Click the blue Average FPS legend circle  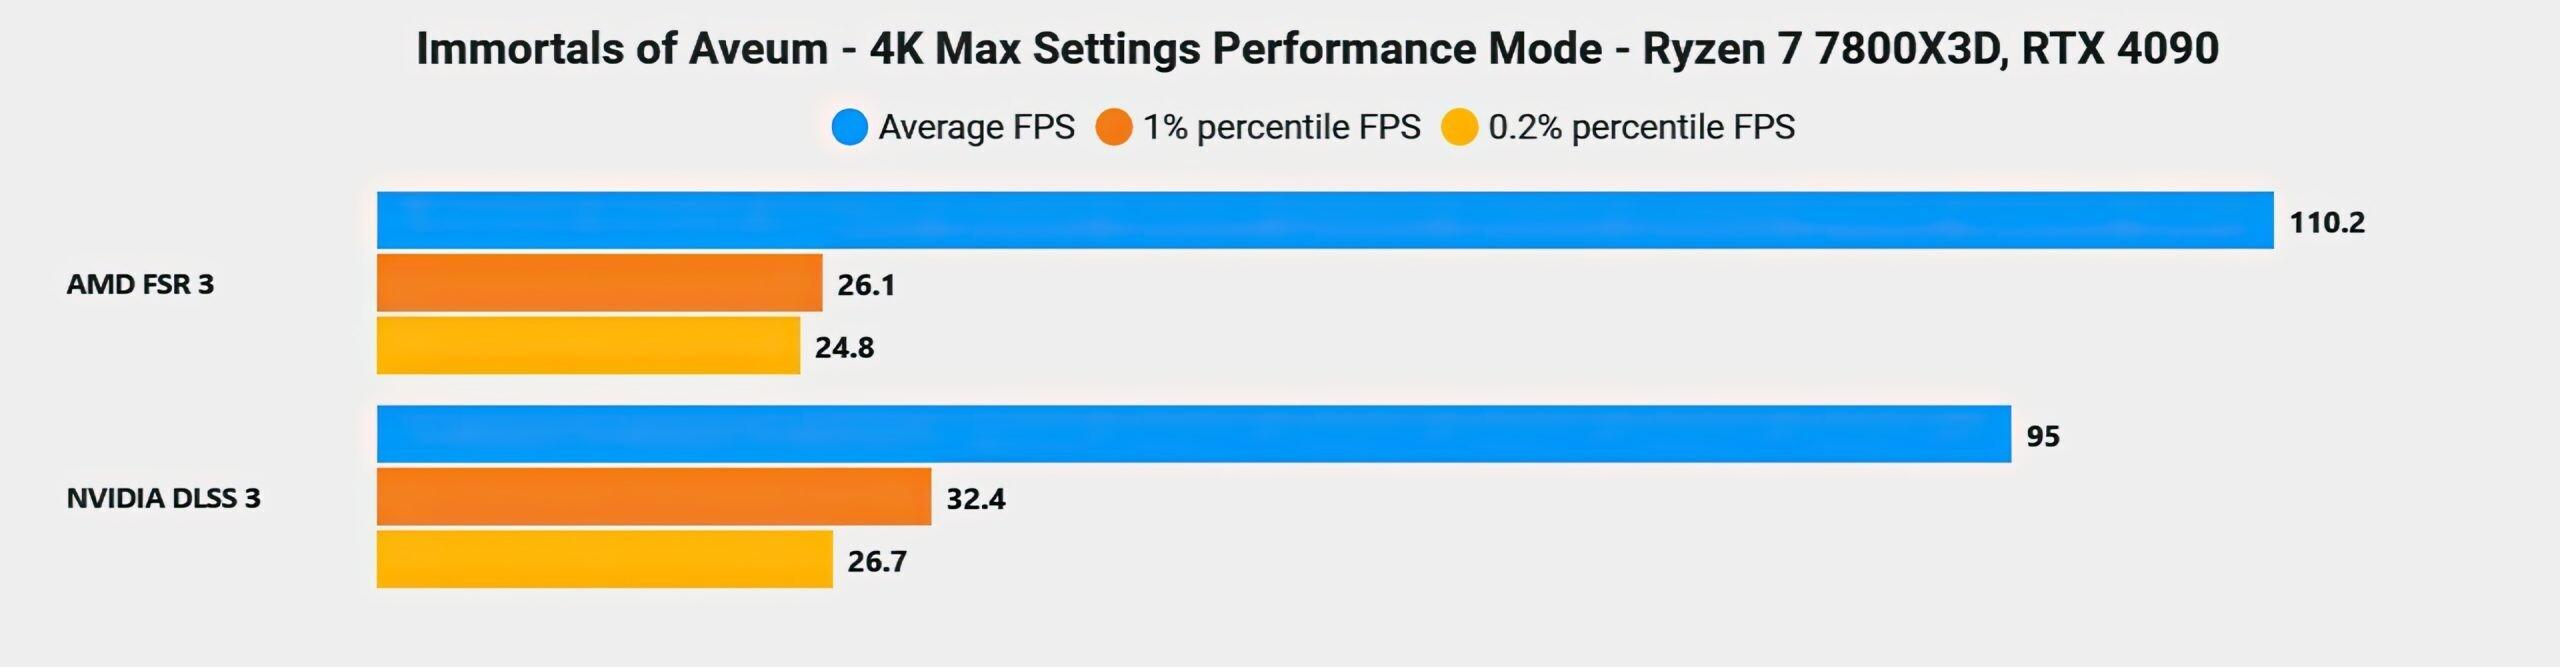tap(849, 128)
